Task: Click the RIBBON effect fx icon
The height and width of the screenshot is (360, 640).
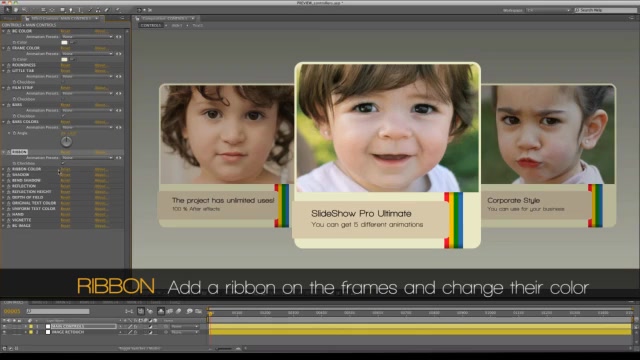Action: (x=8, y=152)
